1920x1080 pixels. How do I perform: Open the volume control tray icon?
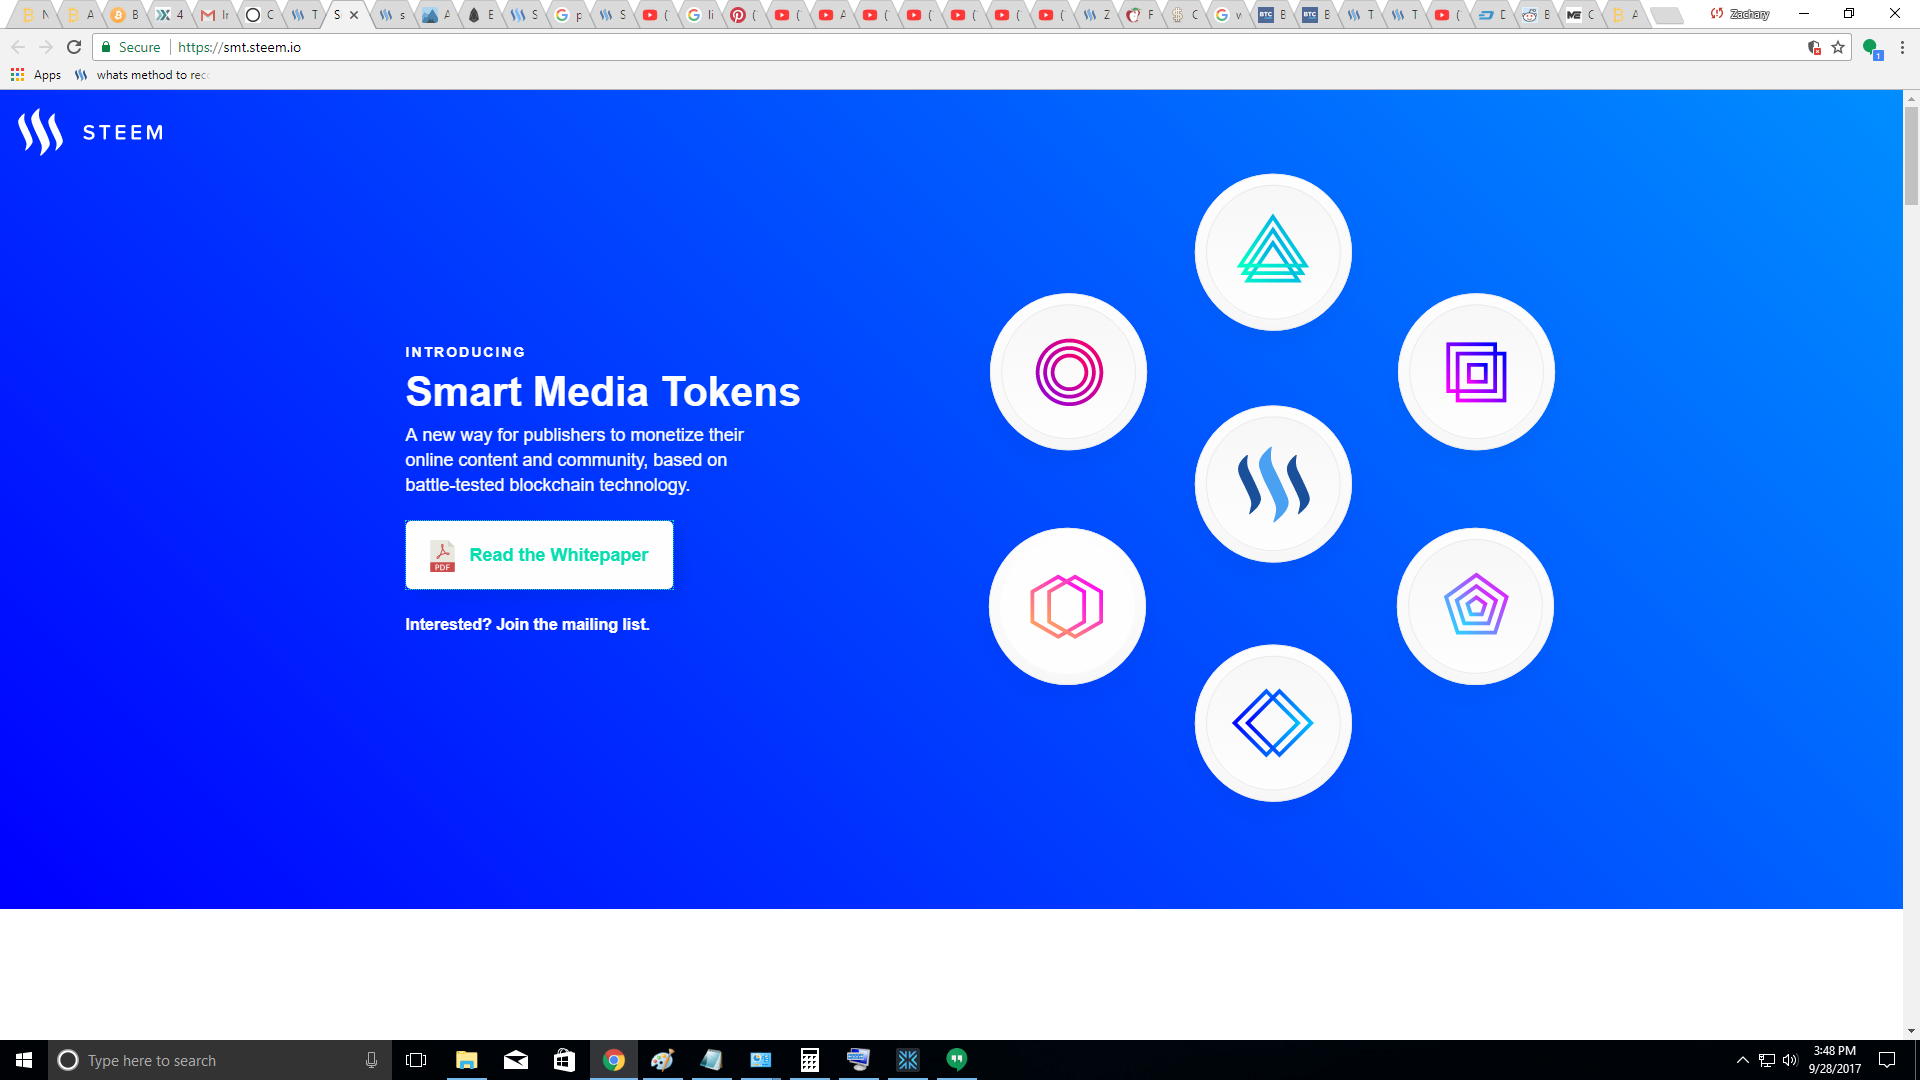click(x=1790, y=1060)
